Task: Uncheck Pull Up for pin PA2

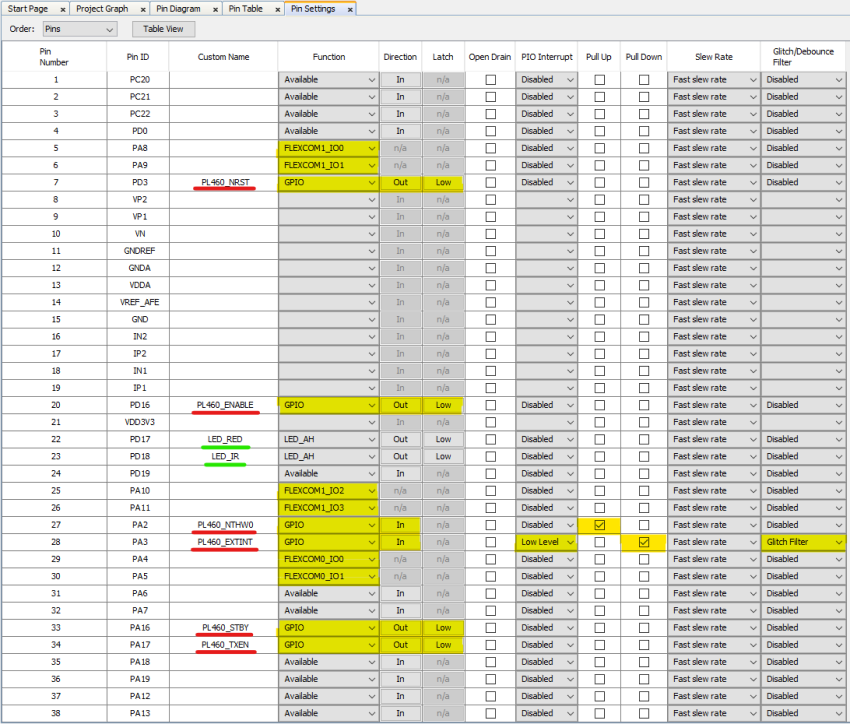Action: point(600,525)
